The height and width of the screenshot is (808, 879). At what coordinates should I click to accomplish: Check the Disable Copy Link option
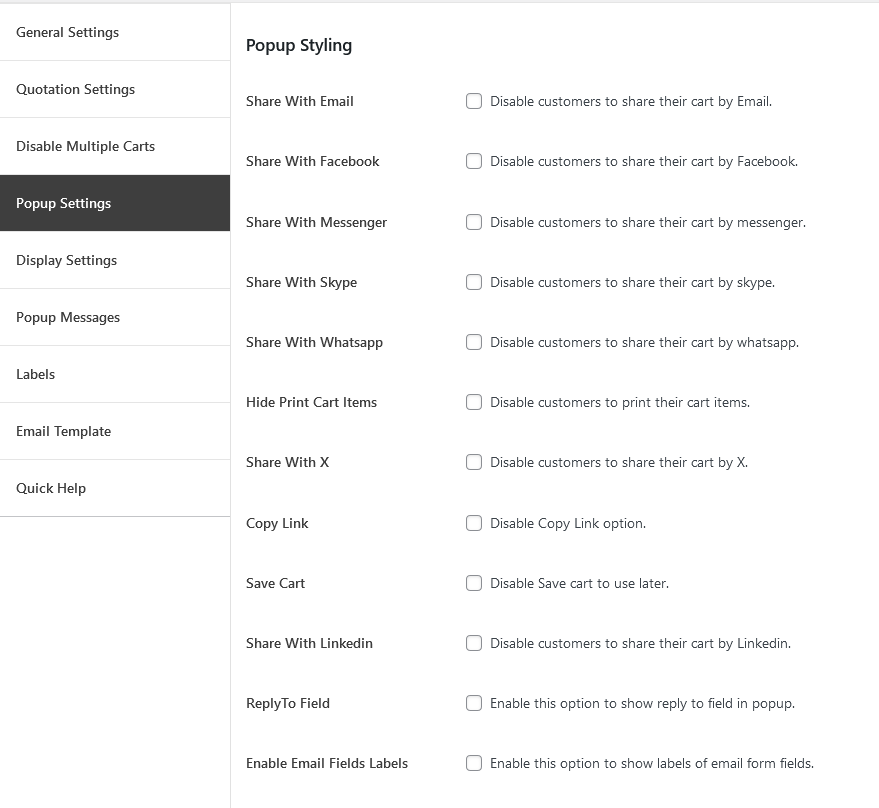[x=474, y=523]
